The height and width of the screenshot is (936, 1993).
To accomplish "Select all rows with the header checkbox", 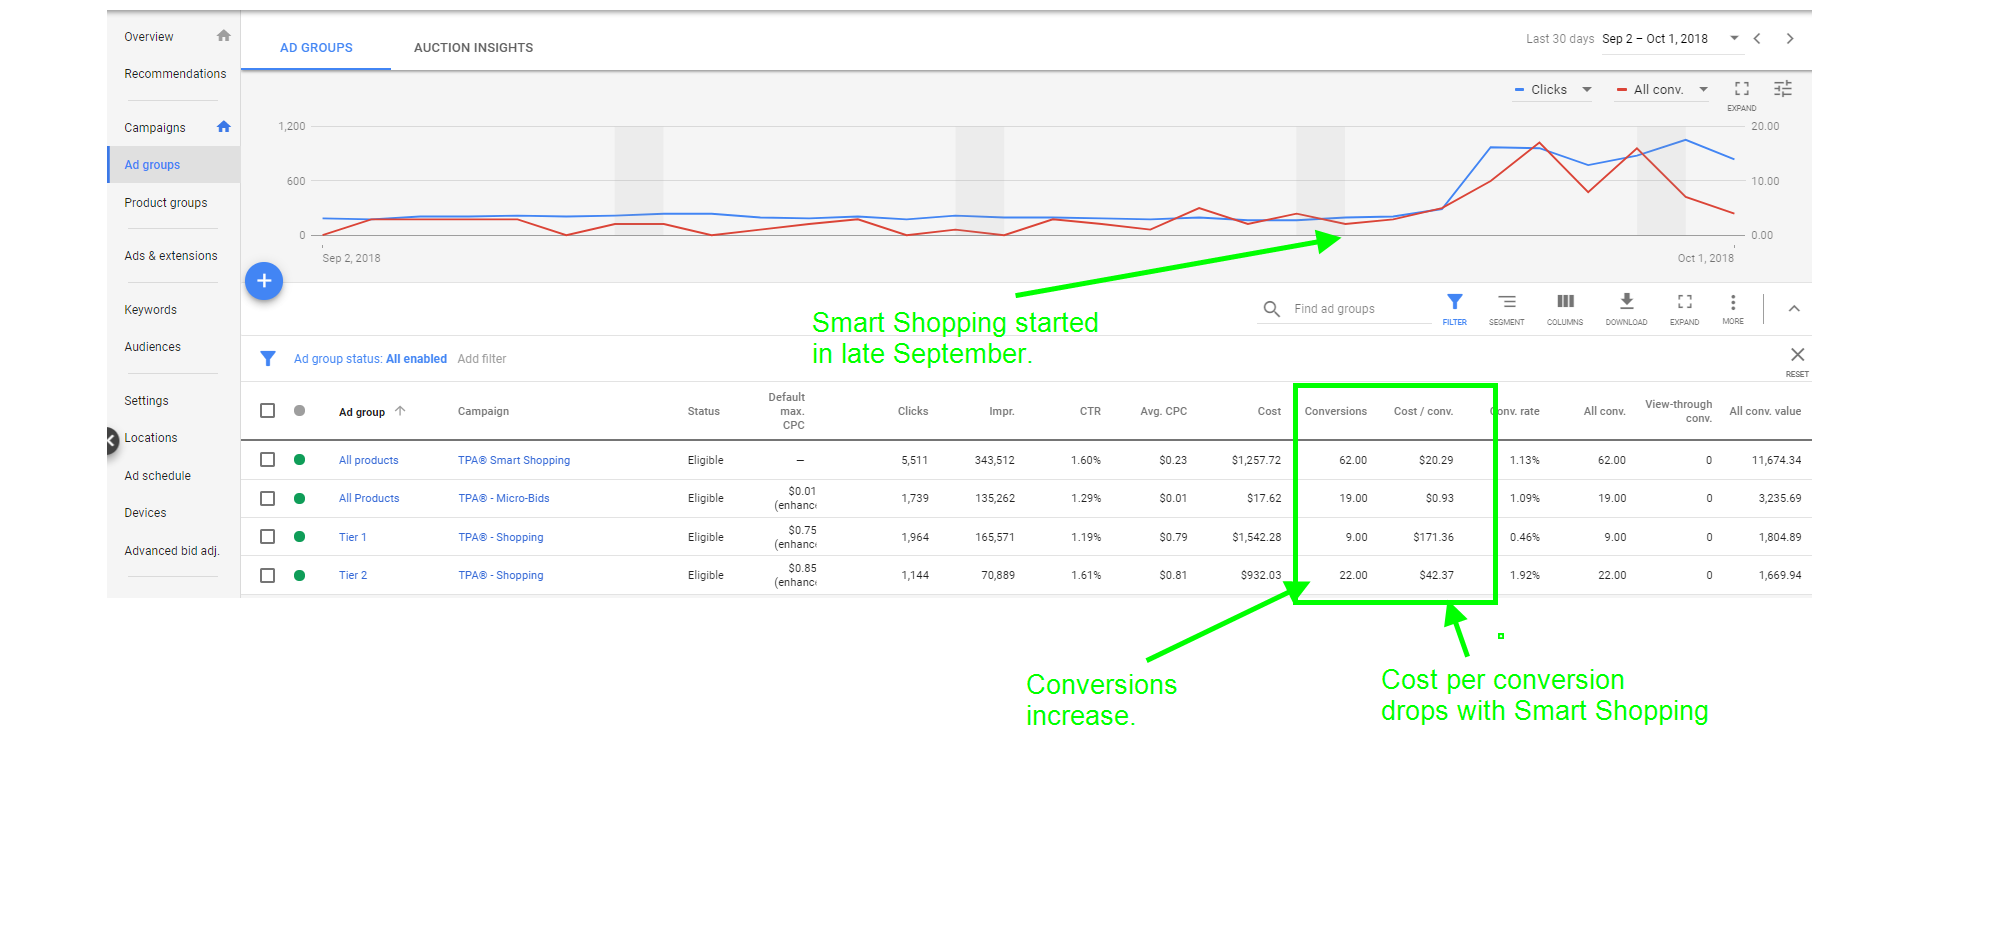I will tap(267, 410).
